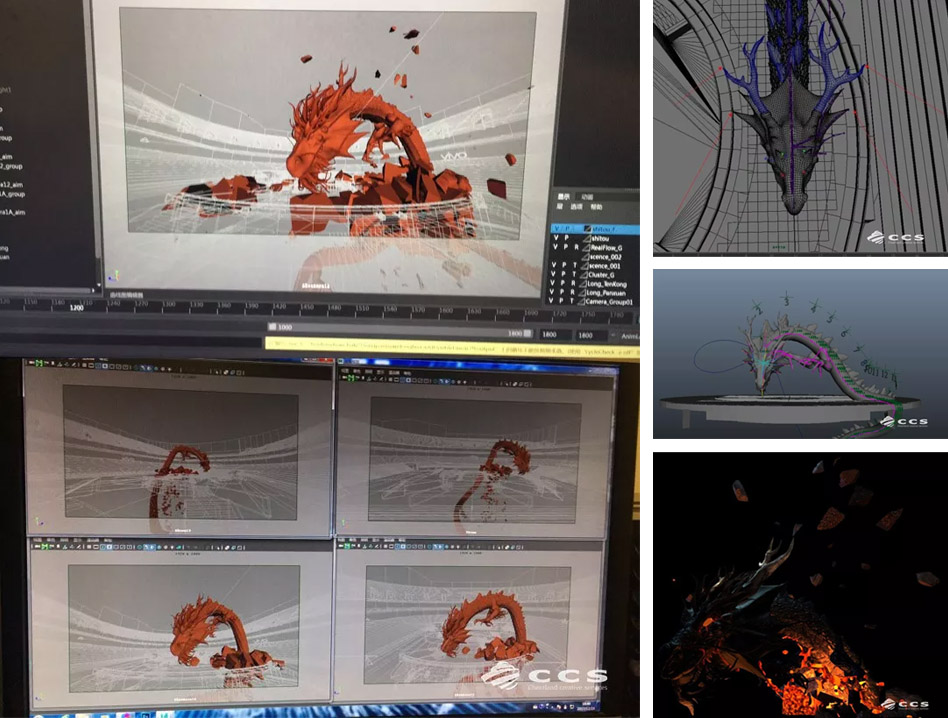Click the playback end time field 1800
Image resolution: width=948 pixels, height=718 pixels.
coord(554,335)
